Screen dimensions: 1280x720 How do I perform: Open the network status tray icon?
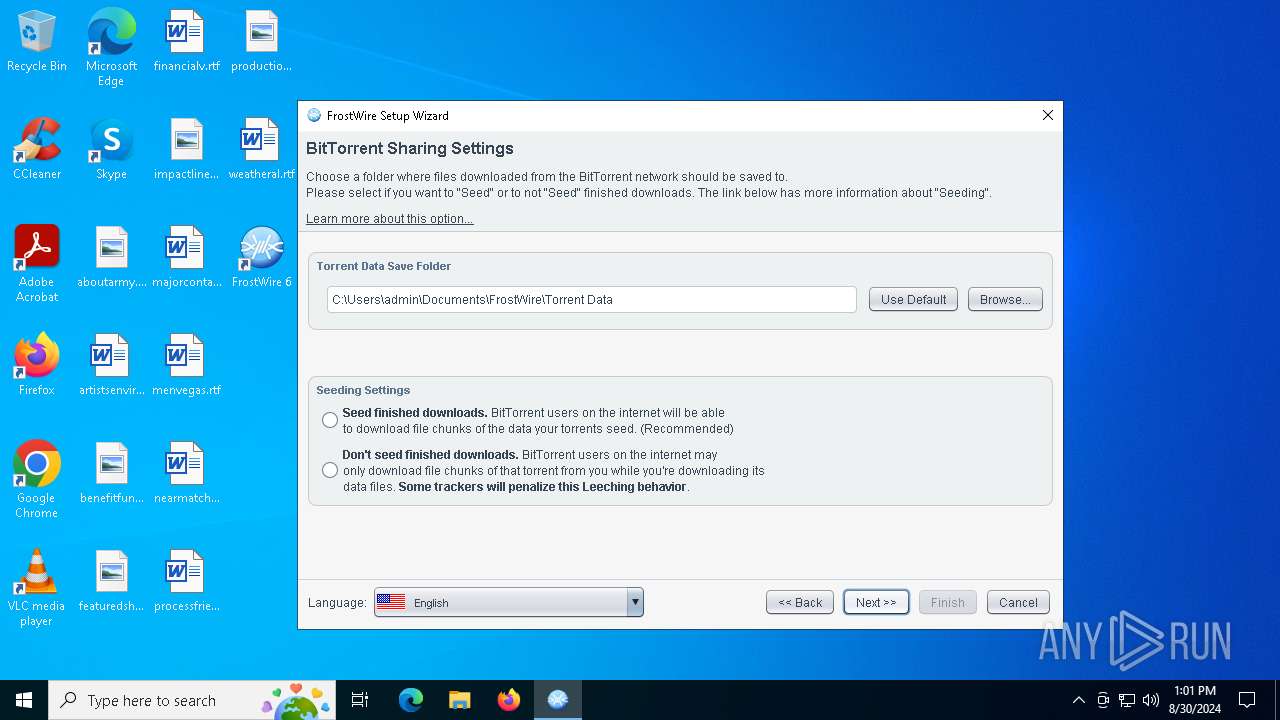click(x=1127, y=700)
